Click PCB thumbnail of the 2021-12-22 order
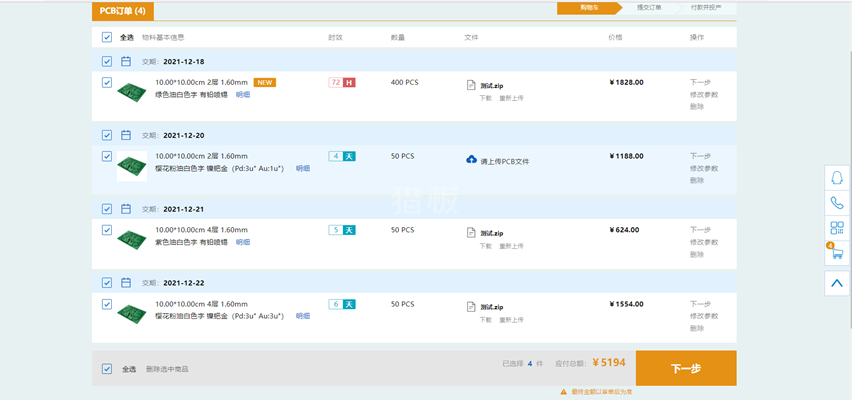852x400 pixels. 131,309
